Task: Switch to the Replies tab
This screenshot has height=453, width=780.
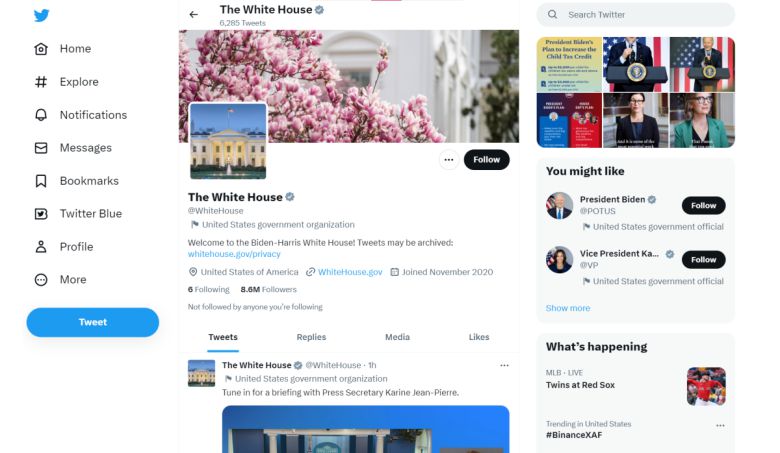Action: point(311,337)
